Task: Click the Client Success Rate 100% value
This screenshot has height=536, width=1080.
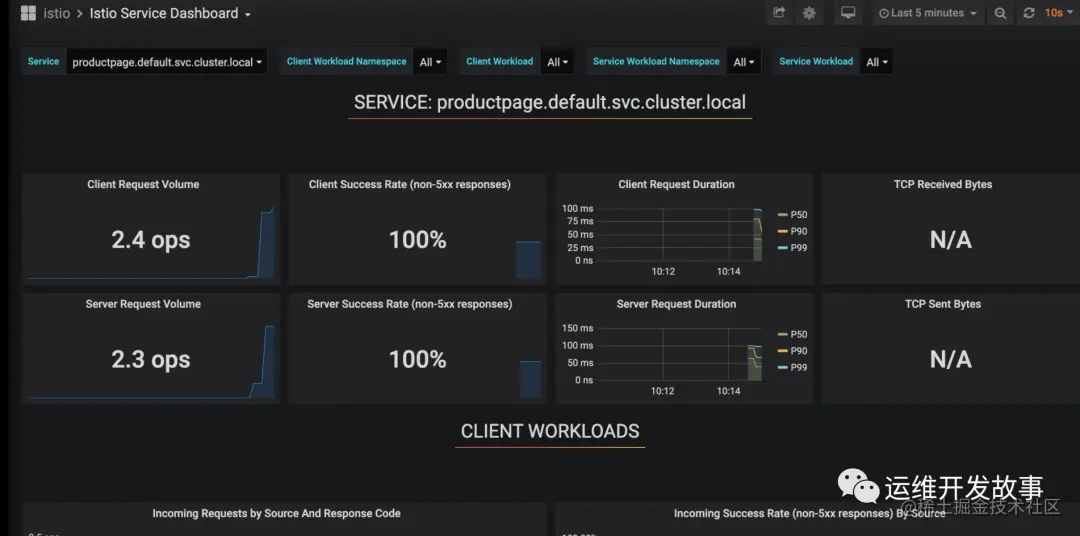Action: pyautogui.click(x=417, y=240)
